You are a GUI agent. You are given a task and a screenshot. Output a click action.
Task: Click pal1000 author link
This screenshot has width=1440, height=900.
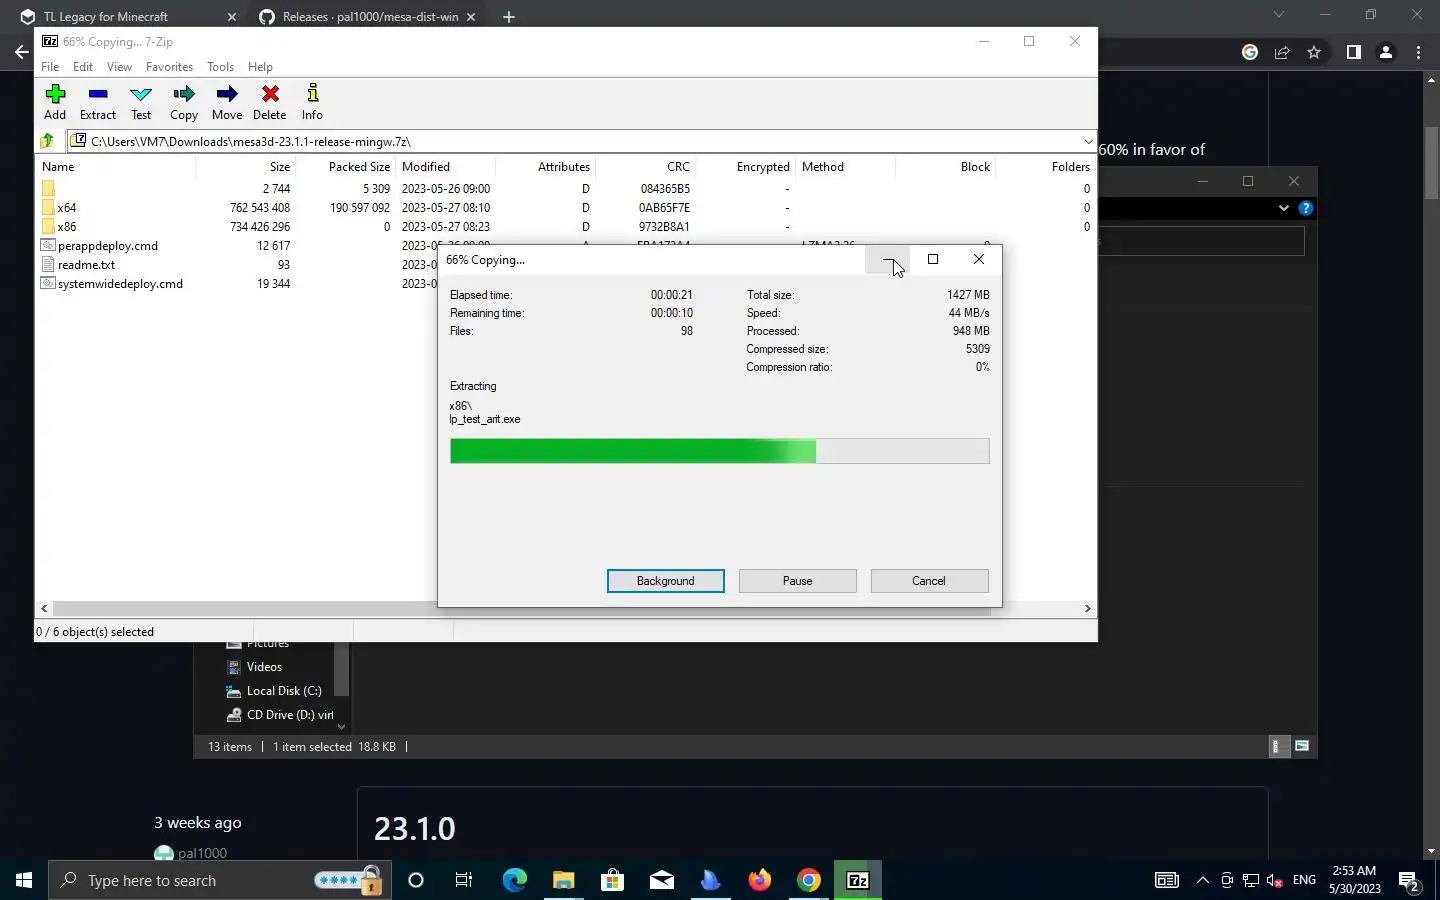coord(202,853)
